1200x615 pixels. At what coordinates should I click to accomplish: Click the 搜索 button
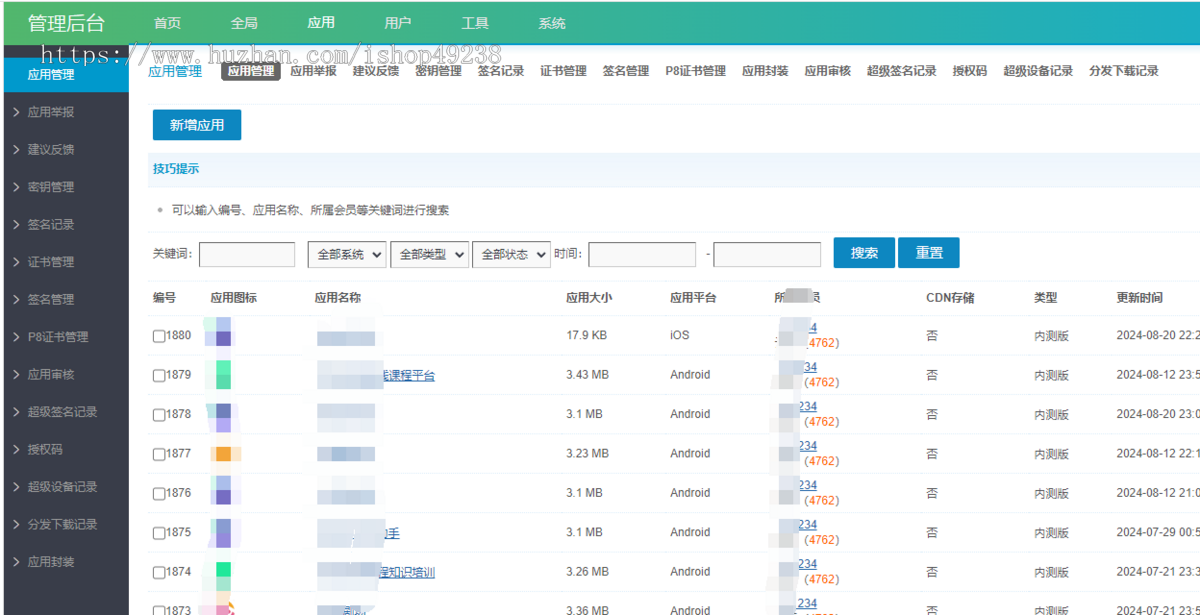point(864,253)
